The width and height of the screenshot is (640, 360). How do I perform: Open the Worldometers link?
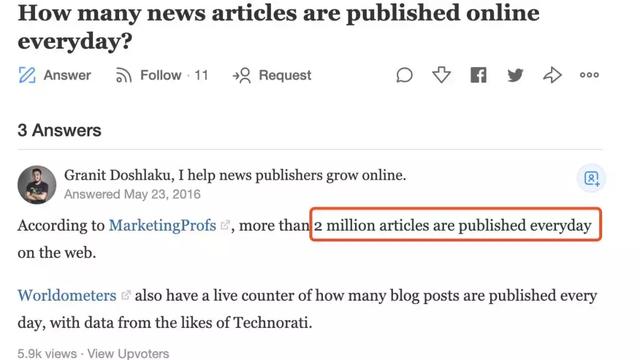coord(67,296)
